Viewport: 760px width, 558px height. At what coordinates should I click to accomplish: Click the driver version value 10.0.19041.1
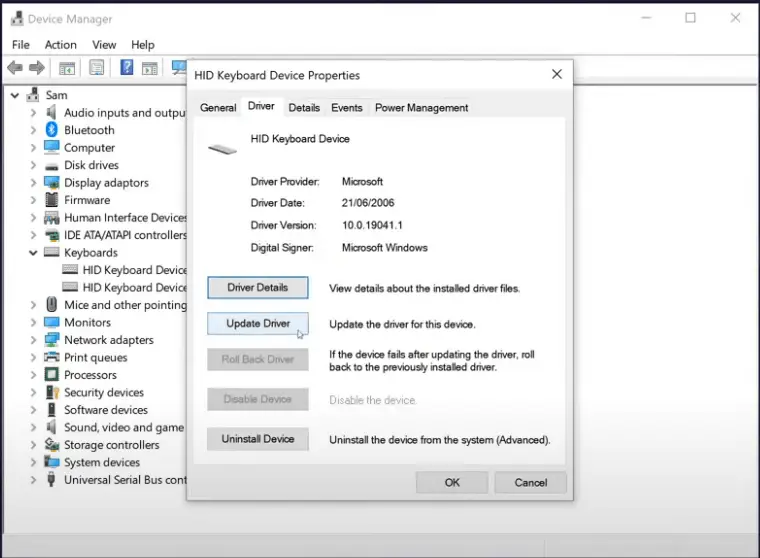(372, 225)
